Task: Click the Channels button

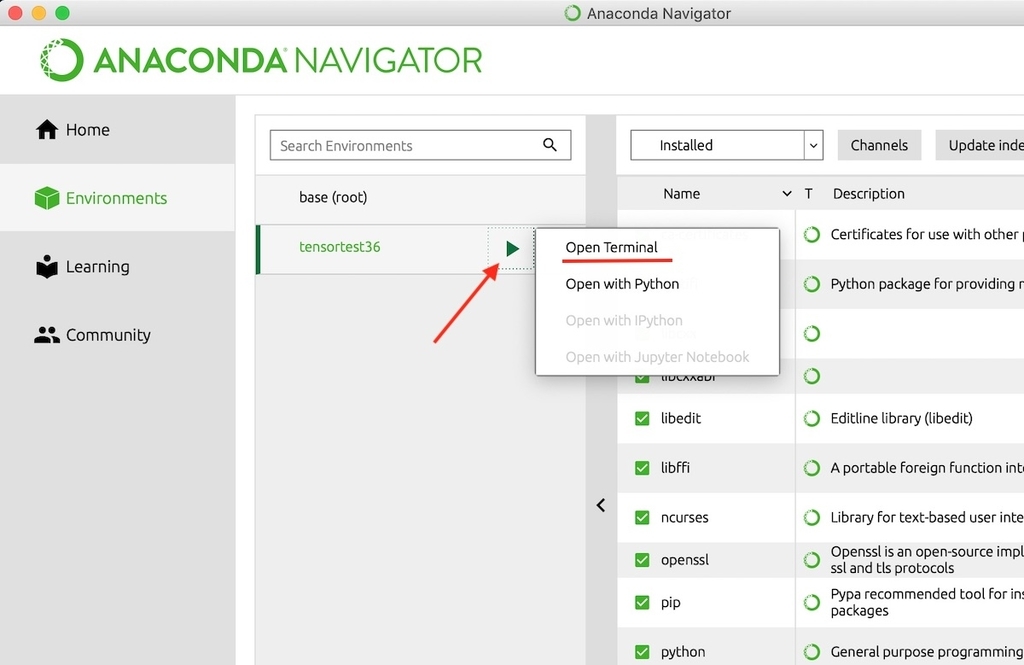Action: pos(879,145)
